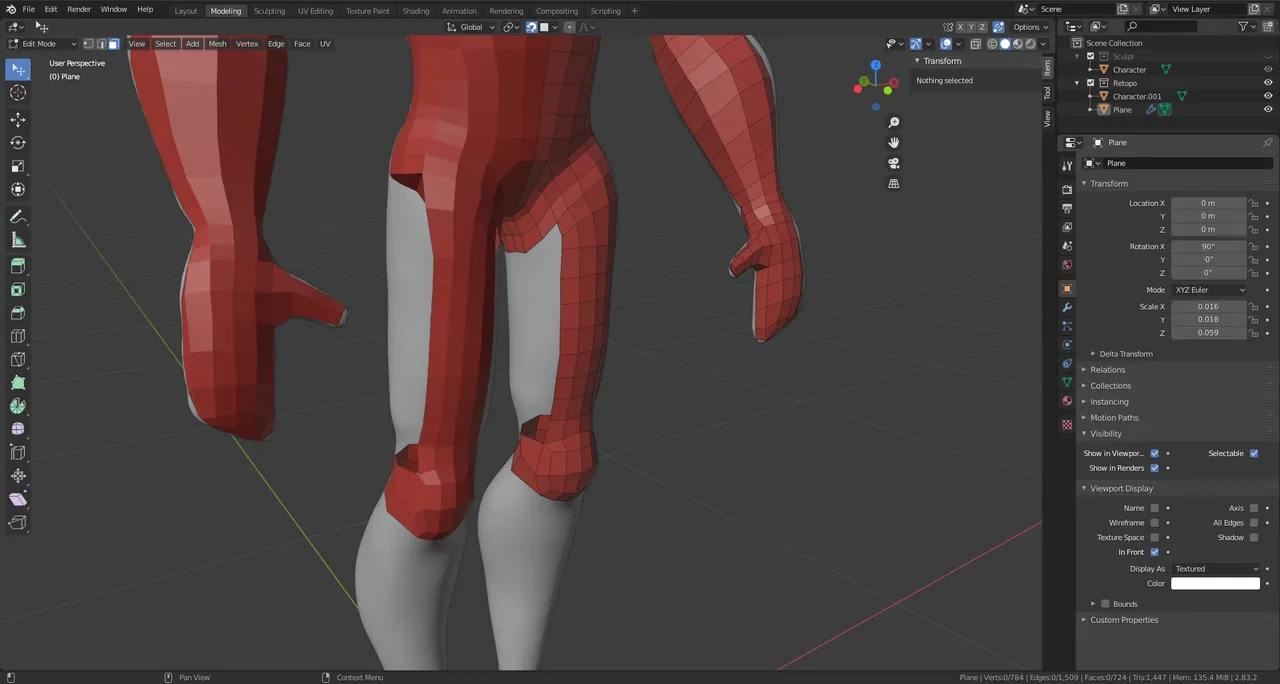Click the add workspace plus button
This screenshot has height=684, width=1280.
[634, 11]
